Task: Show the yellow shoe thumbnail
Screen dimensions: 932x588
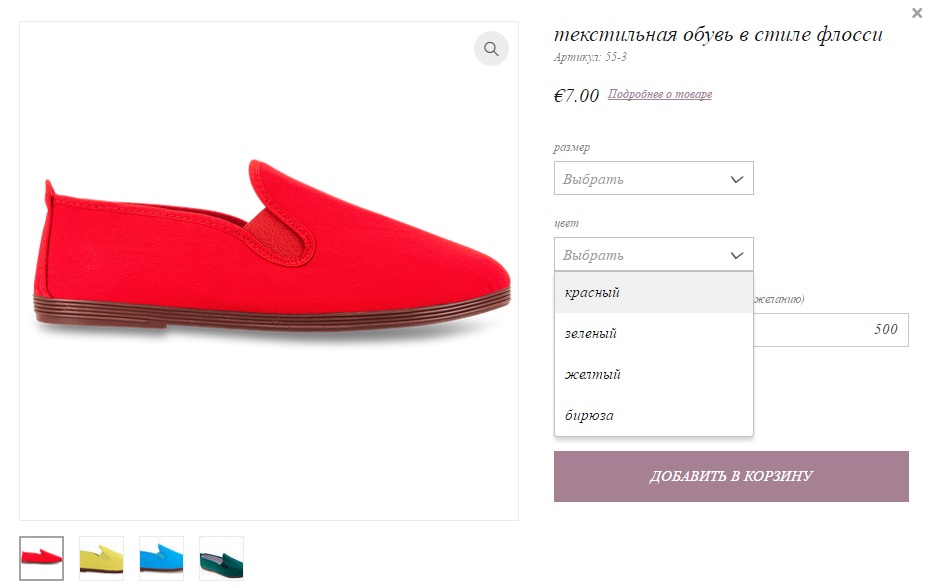Action: pyautogui.click(x=102, y=558)
